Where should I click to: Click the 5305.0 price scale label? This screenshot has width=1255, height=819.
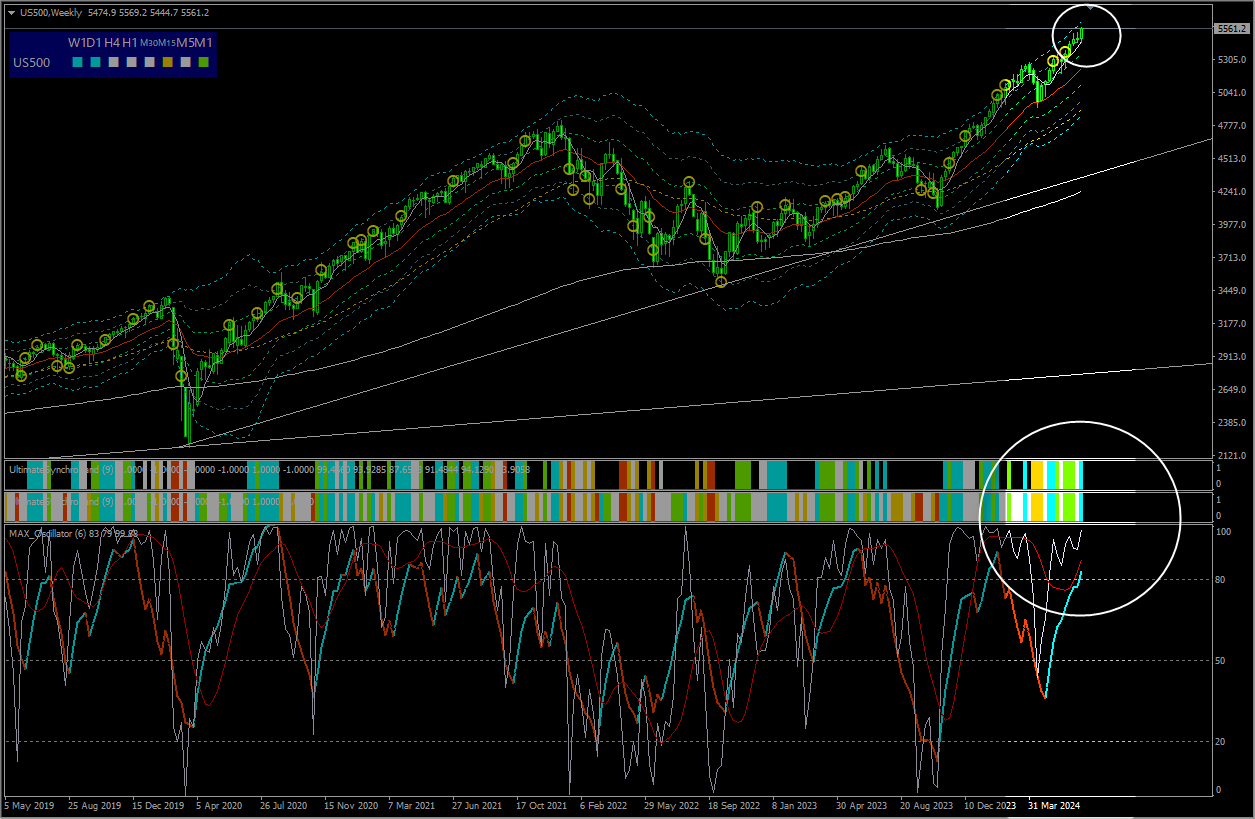pos(1230,60)
